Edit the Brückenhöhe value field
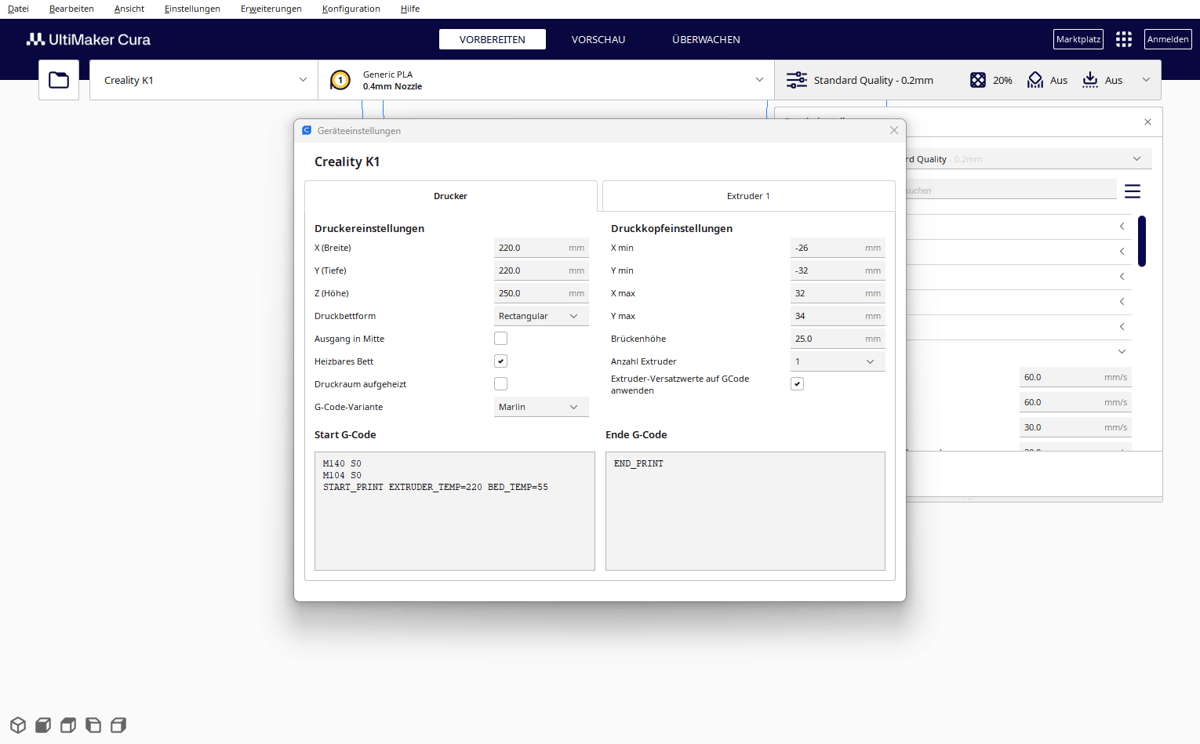 (x=838, y=339)
